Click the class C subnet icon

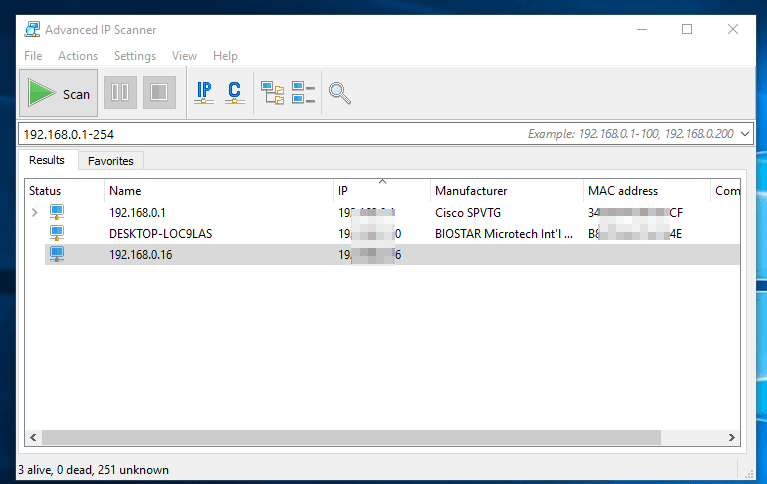click(234, 93)
